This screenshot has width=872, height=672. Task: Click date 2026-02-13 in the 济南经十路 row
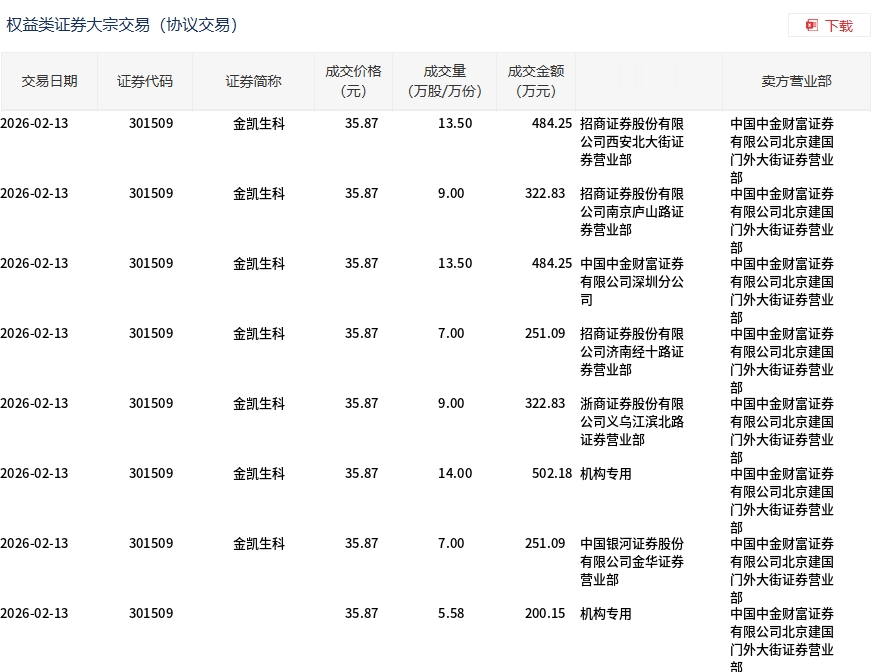coord(34,333)
